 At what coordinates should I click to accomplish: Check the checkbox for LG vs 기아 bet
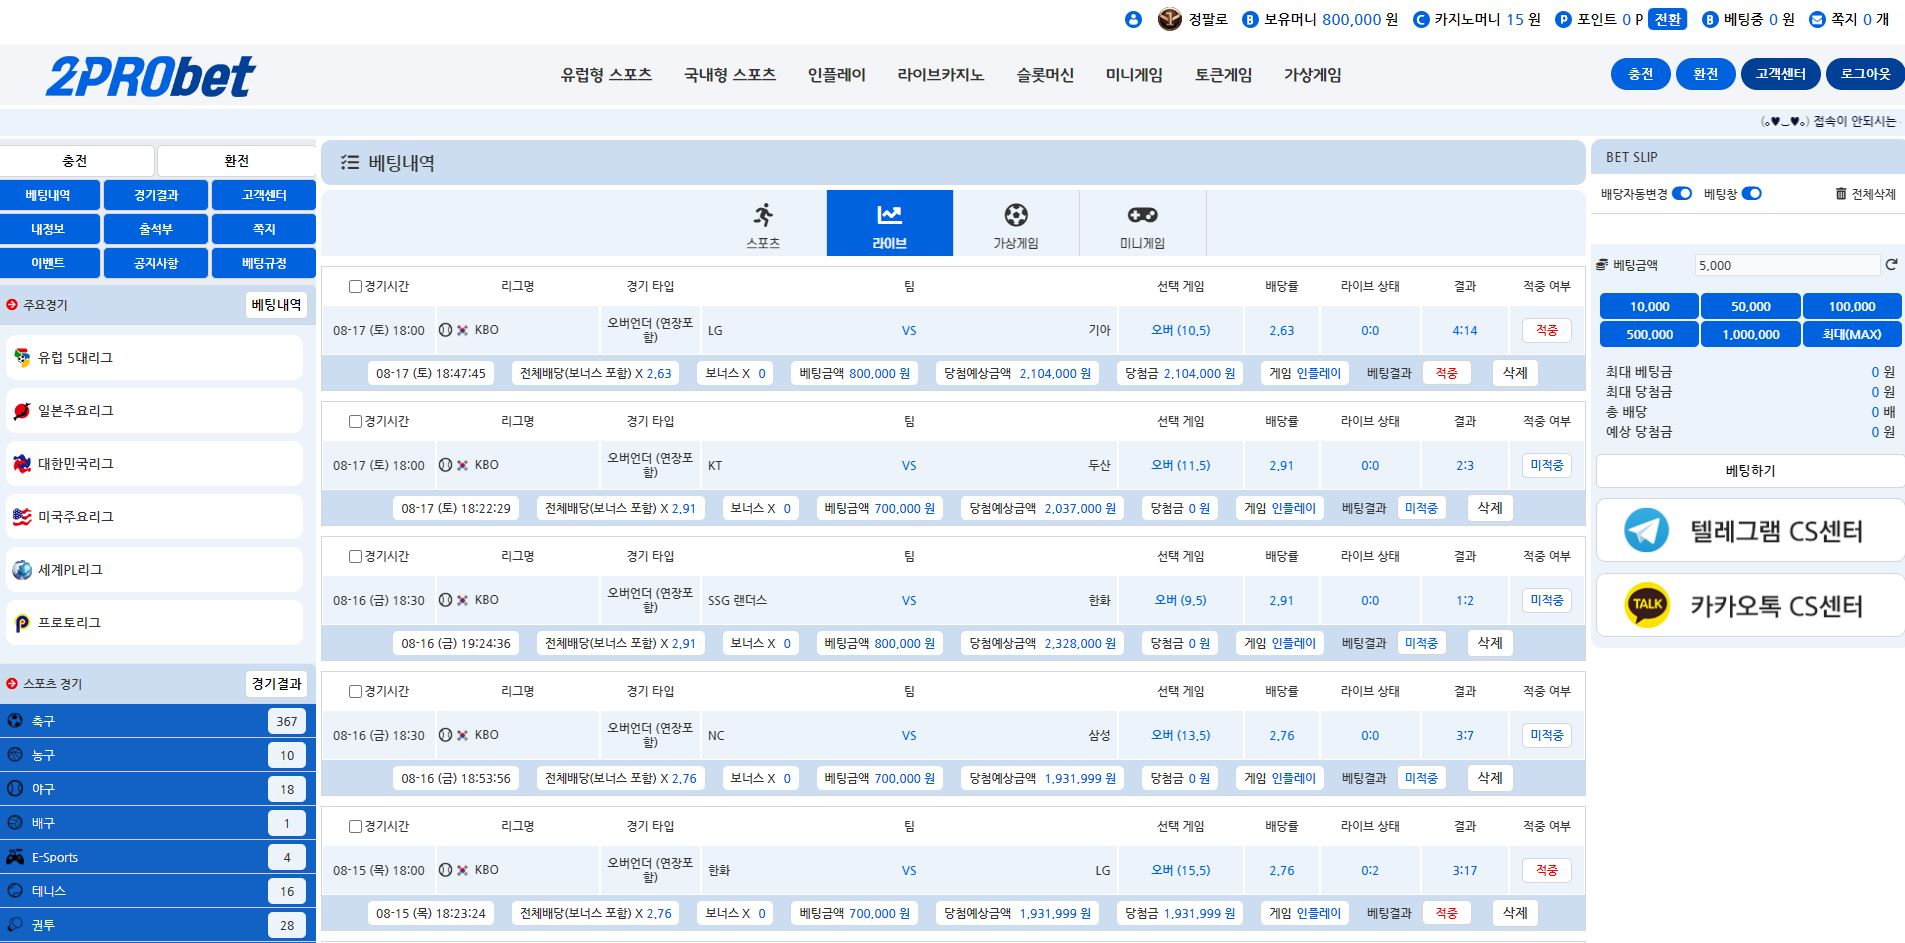(355, 287)
